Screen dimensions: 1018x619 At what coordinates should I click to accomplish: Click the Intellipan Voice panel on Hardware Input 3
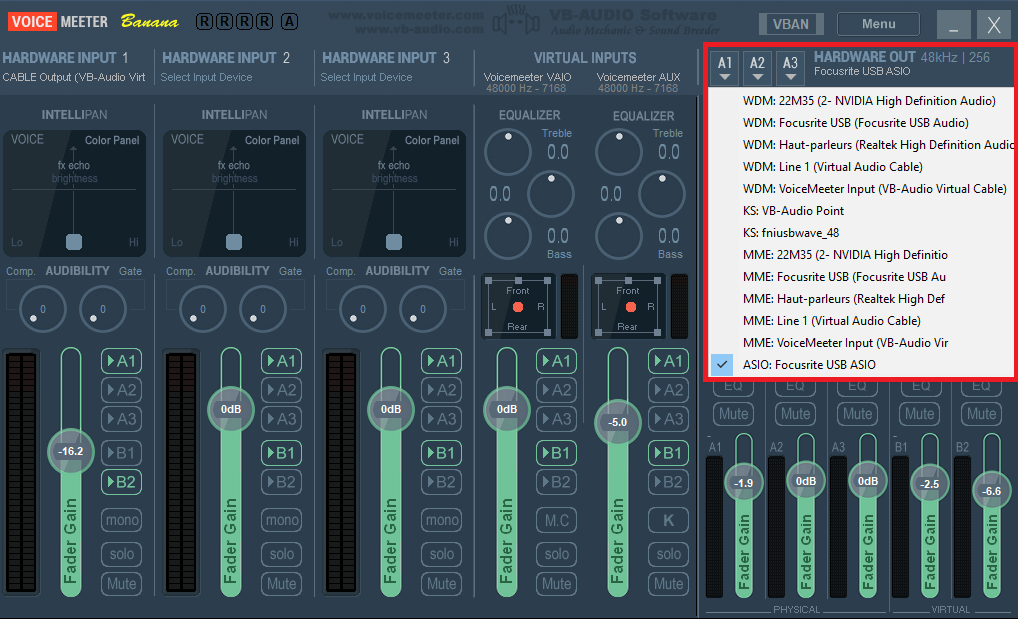(x=394, y=192)
